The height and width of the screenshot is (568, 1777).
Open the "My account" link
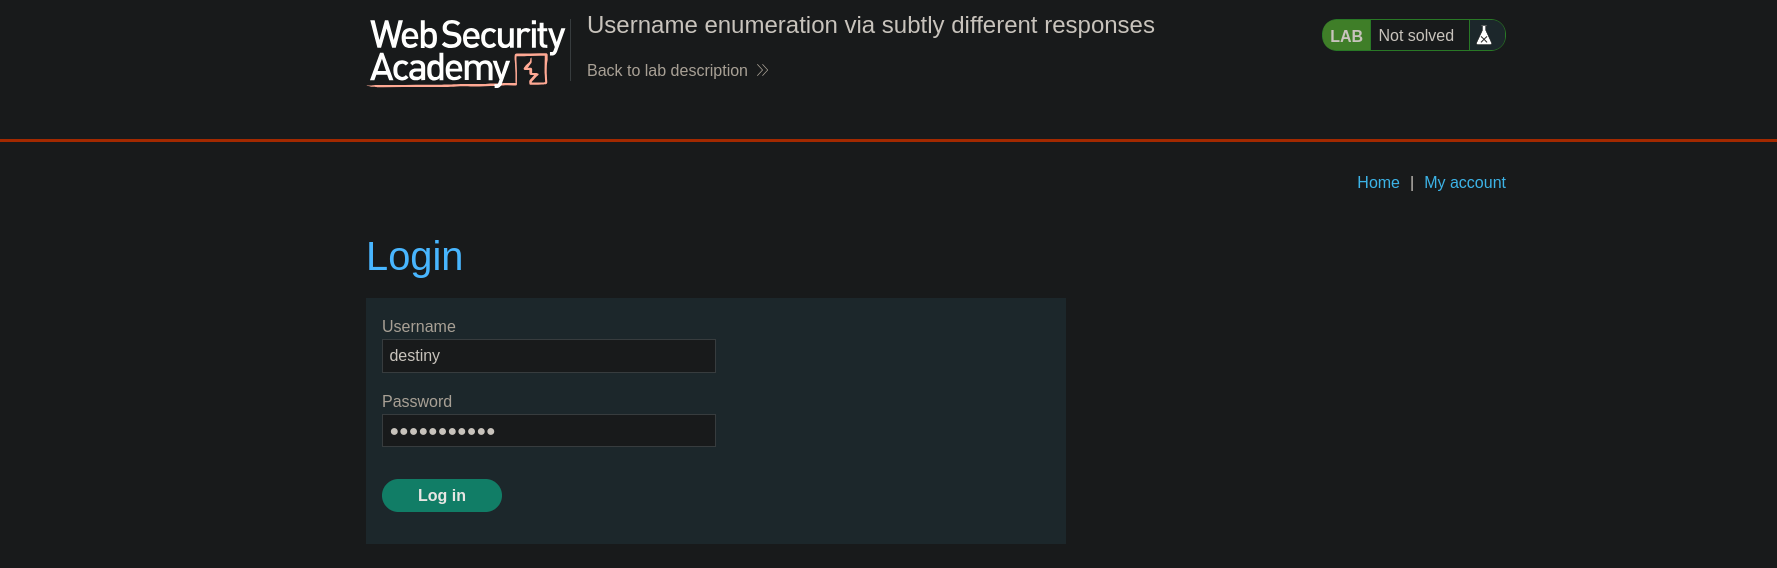[x=1464, y=182]
